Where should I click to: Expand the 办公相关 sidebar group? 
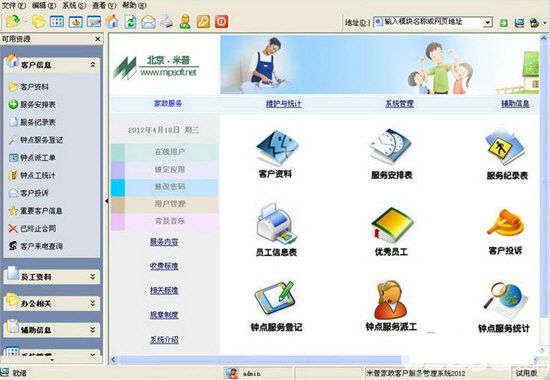[93, 303]
